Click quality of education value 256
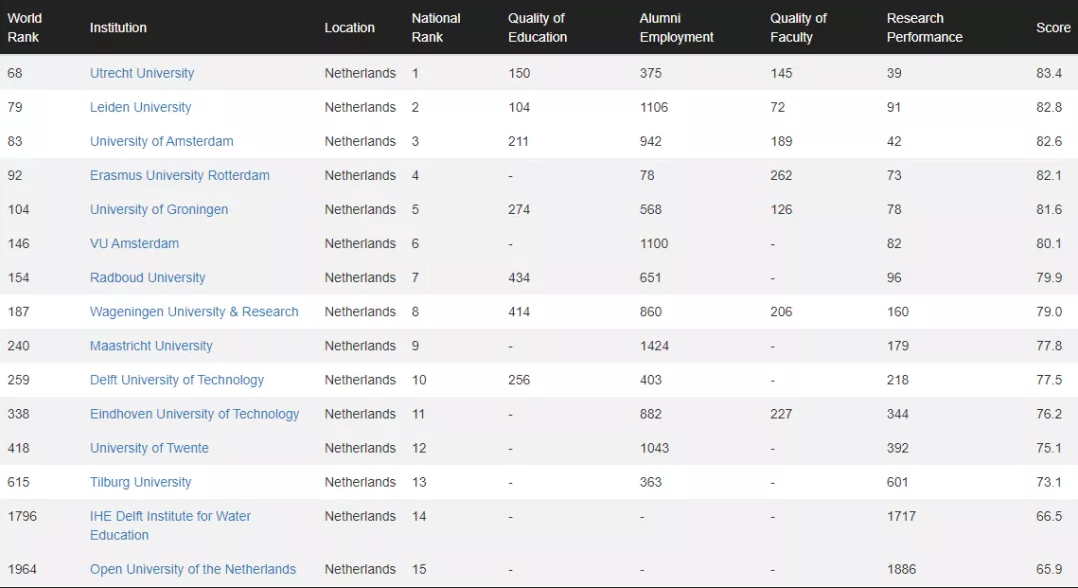 (x=519, y=380)
